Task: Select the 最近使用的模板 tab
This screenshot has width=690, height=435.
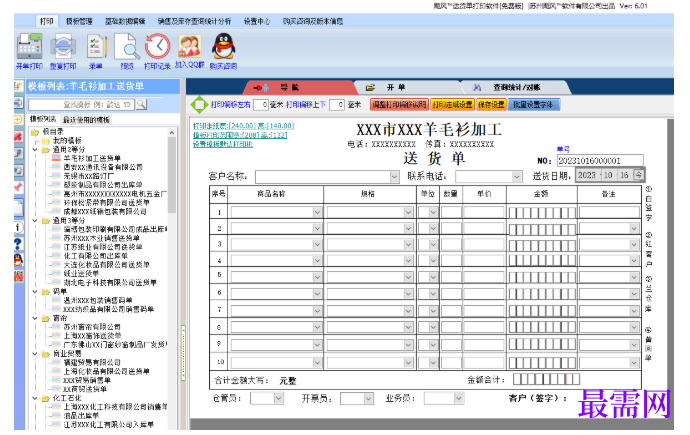Action: (86, 120)
